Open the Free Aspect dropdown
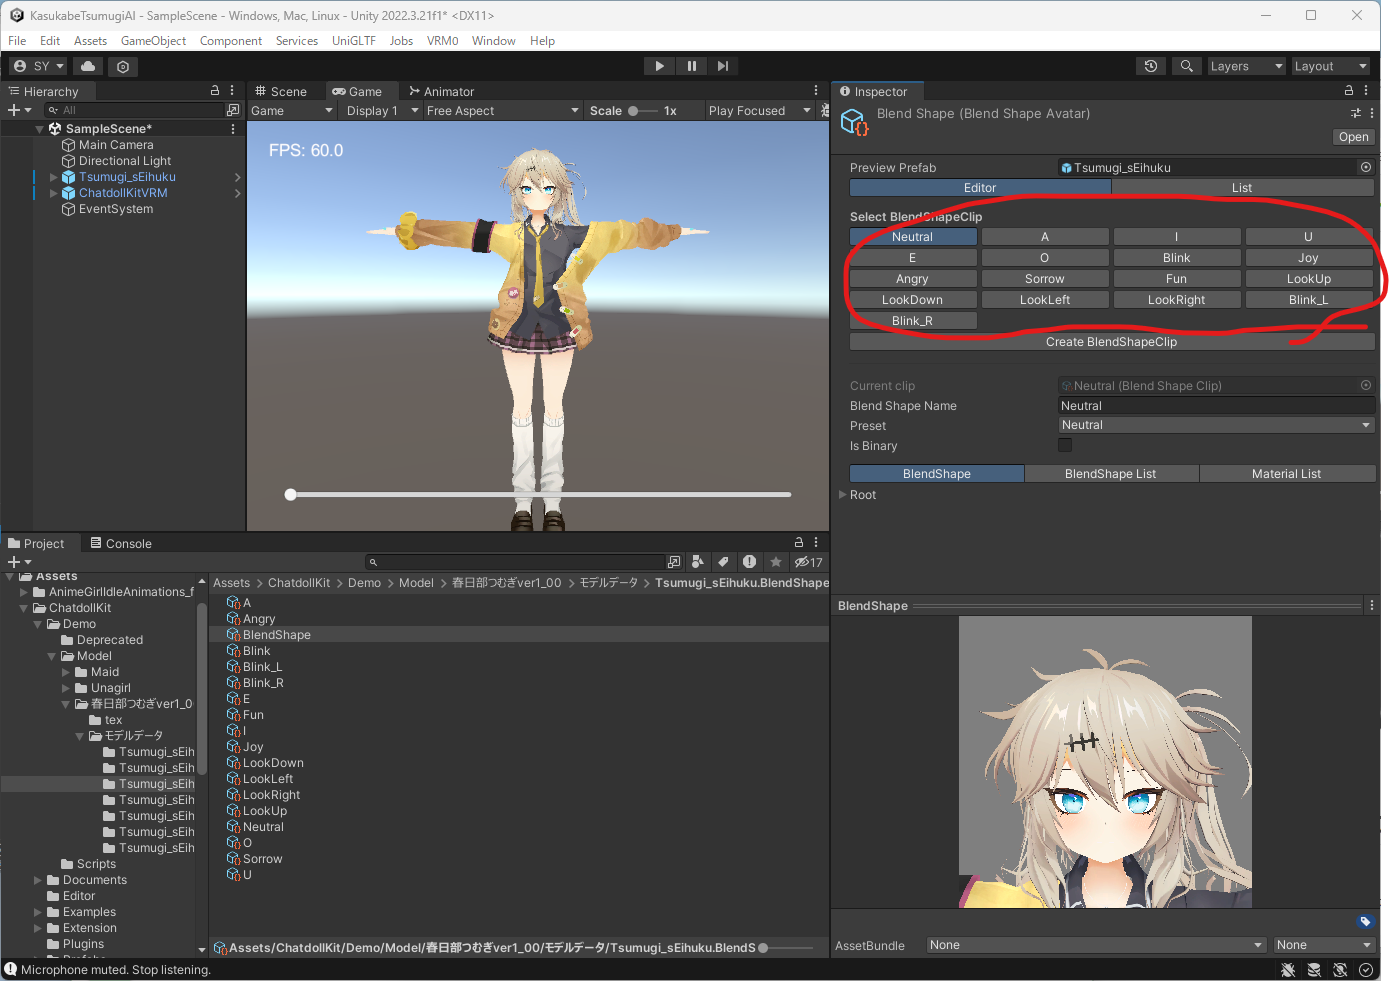Image resolution: width=1390 pixels, height=981 pixels. (503, 110)
